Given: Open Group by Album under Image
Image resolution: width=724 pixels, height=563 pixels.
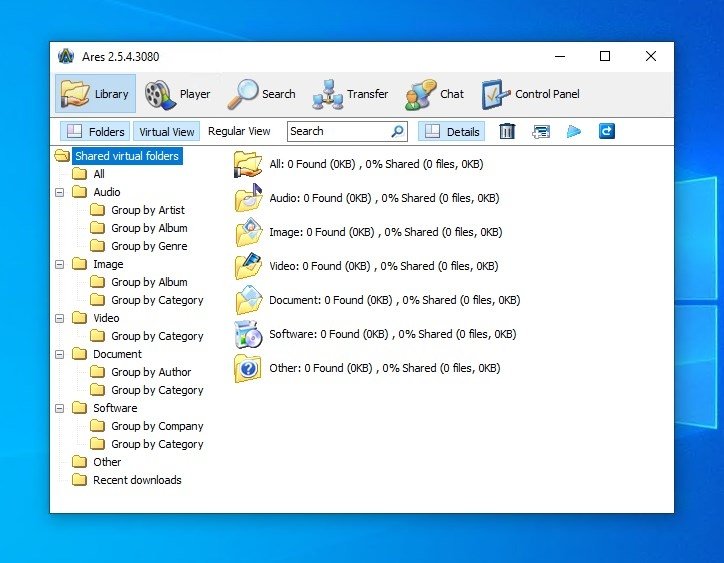Looking at the screenshot, I should point(149,282).
